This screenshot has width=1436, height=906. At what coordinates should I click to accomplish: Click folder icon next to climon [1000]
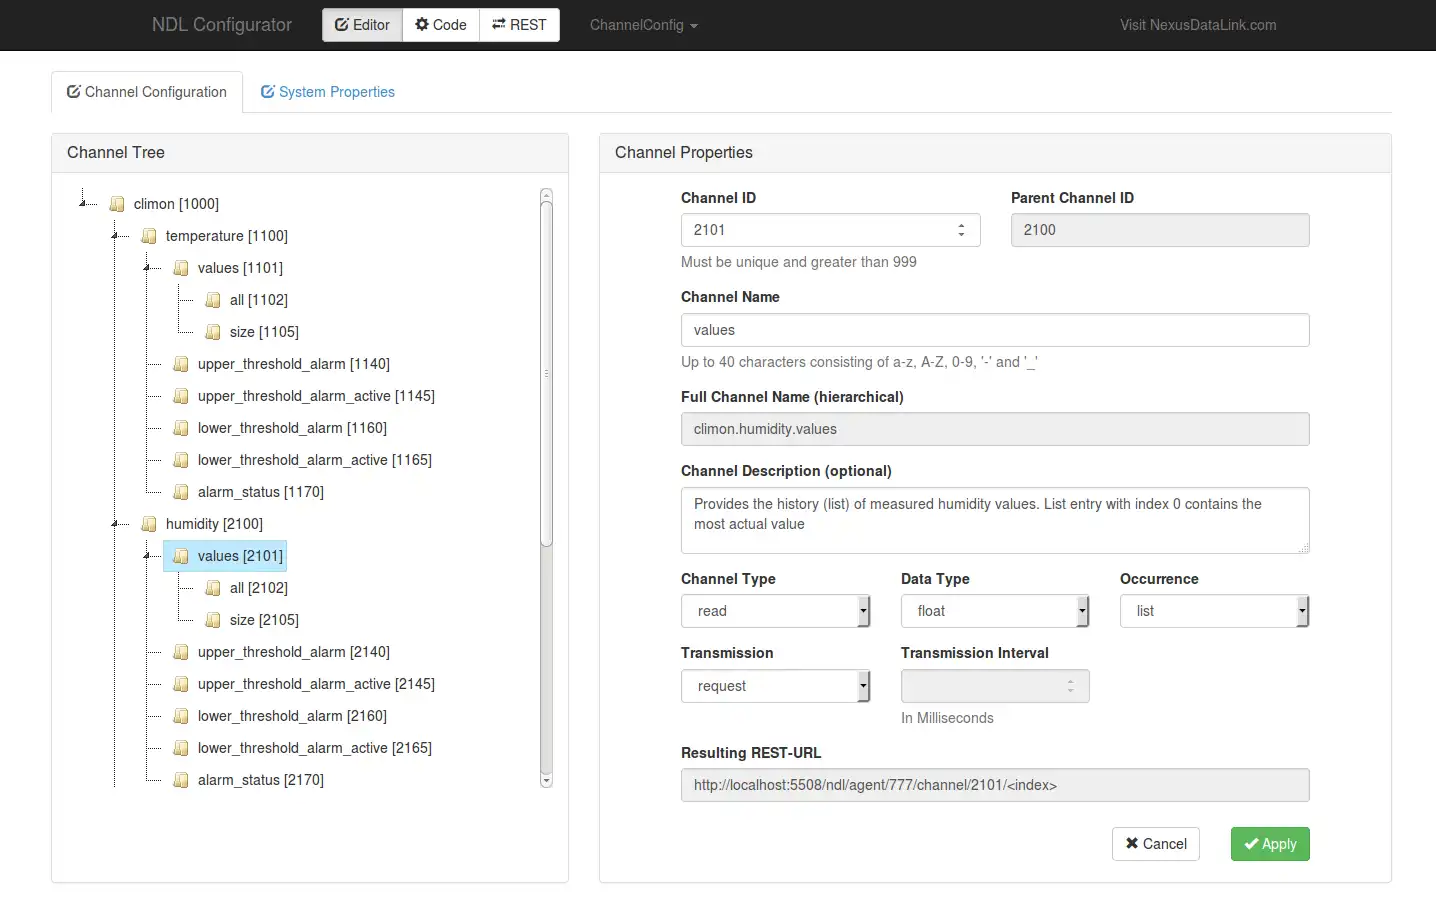click(117, 204)
